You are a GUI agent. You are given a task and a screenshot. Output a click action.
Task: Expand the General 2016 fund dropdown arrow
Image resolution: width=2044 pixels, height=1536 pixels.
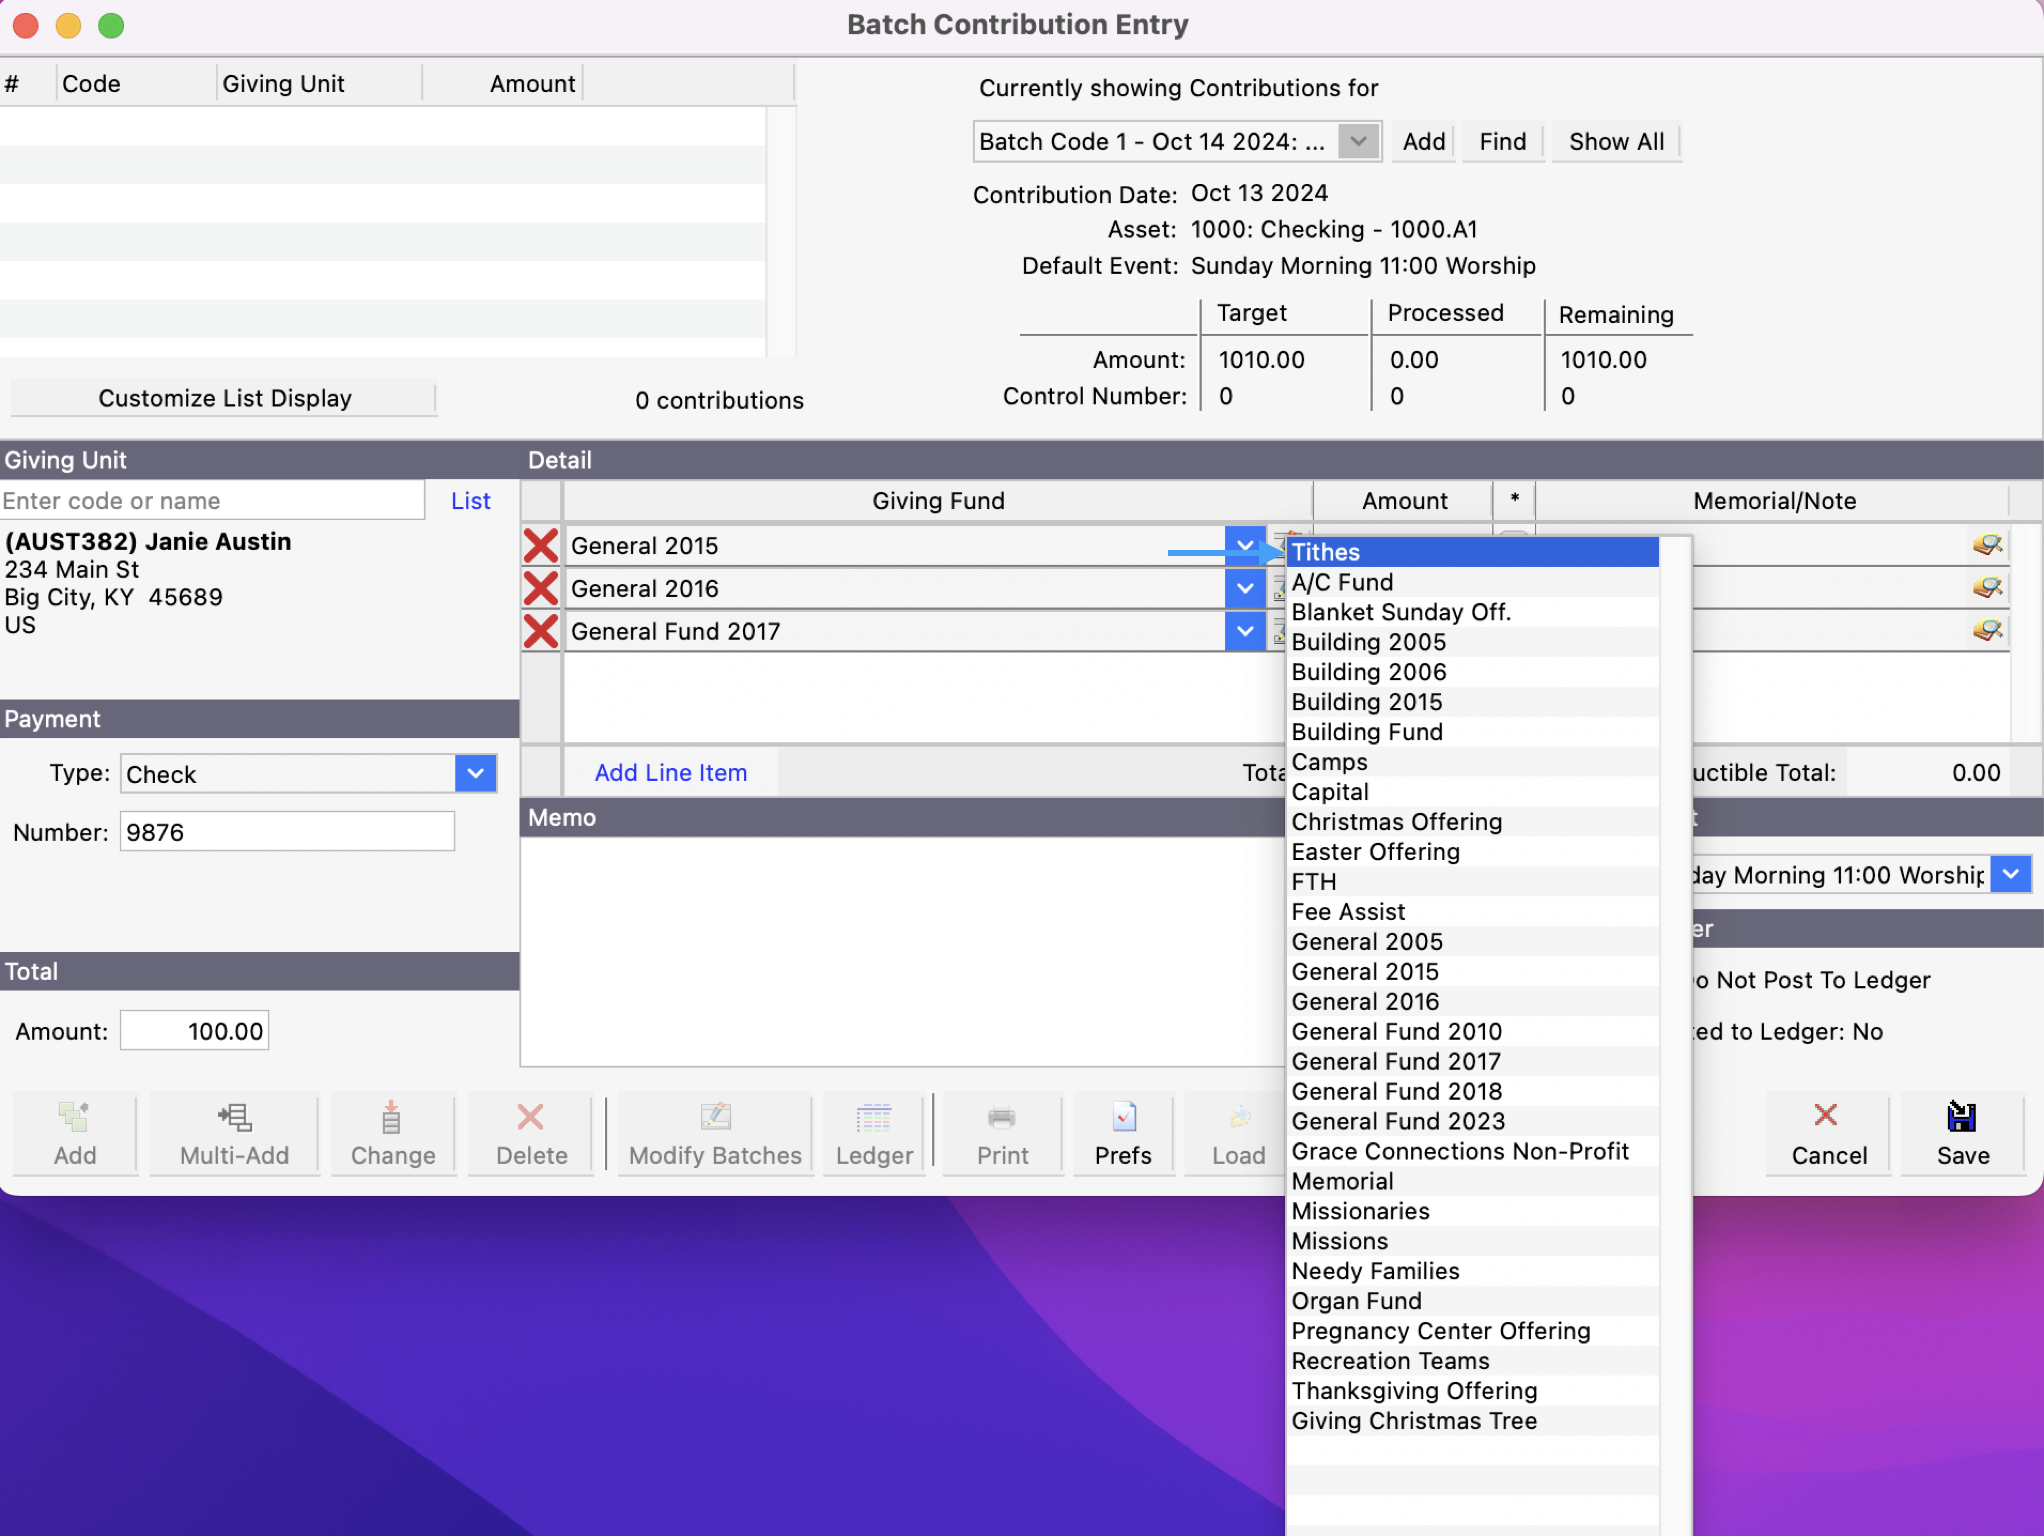point(1244,589)
